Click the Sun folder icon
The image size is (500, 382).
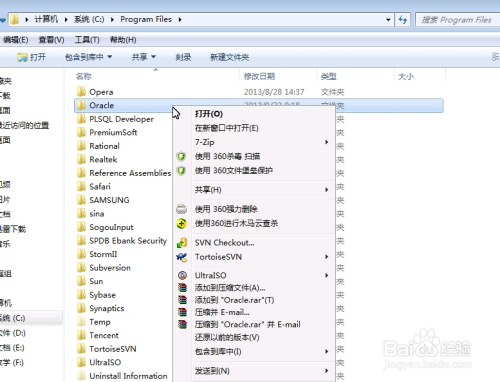[x=81, y=281]
